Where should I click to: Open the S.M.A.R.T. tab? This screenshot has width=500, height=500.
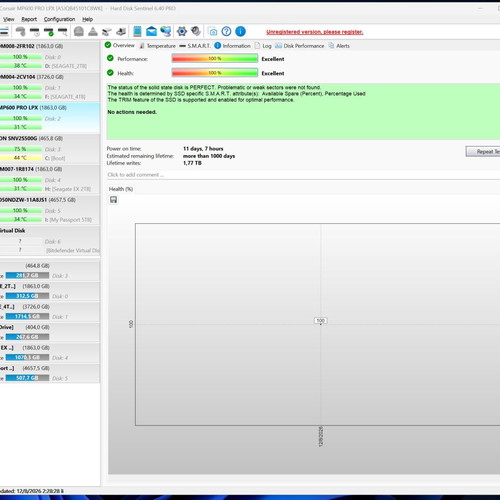click(195, 46)
